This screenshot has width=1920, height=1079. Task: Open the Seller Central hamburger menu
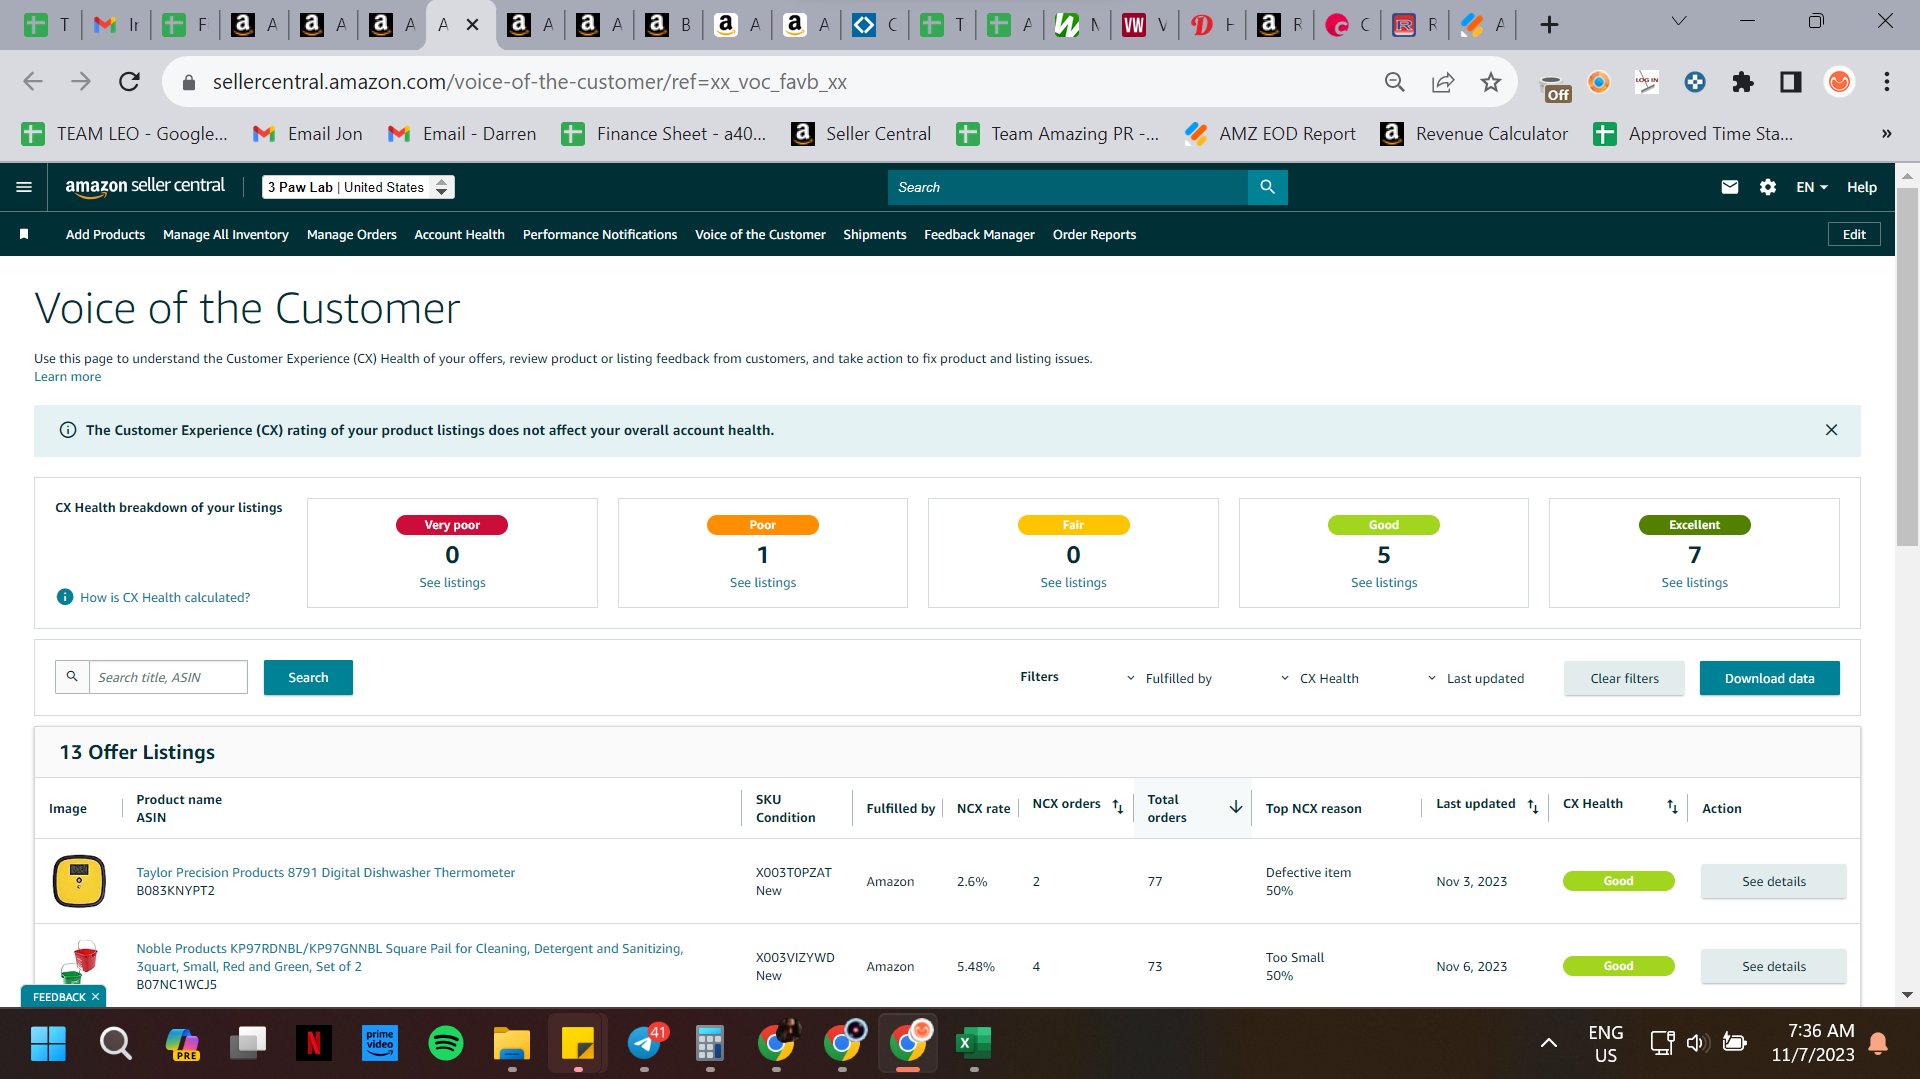(x=24, y=187)
